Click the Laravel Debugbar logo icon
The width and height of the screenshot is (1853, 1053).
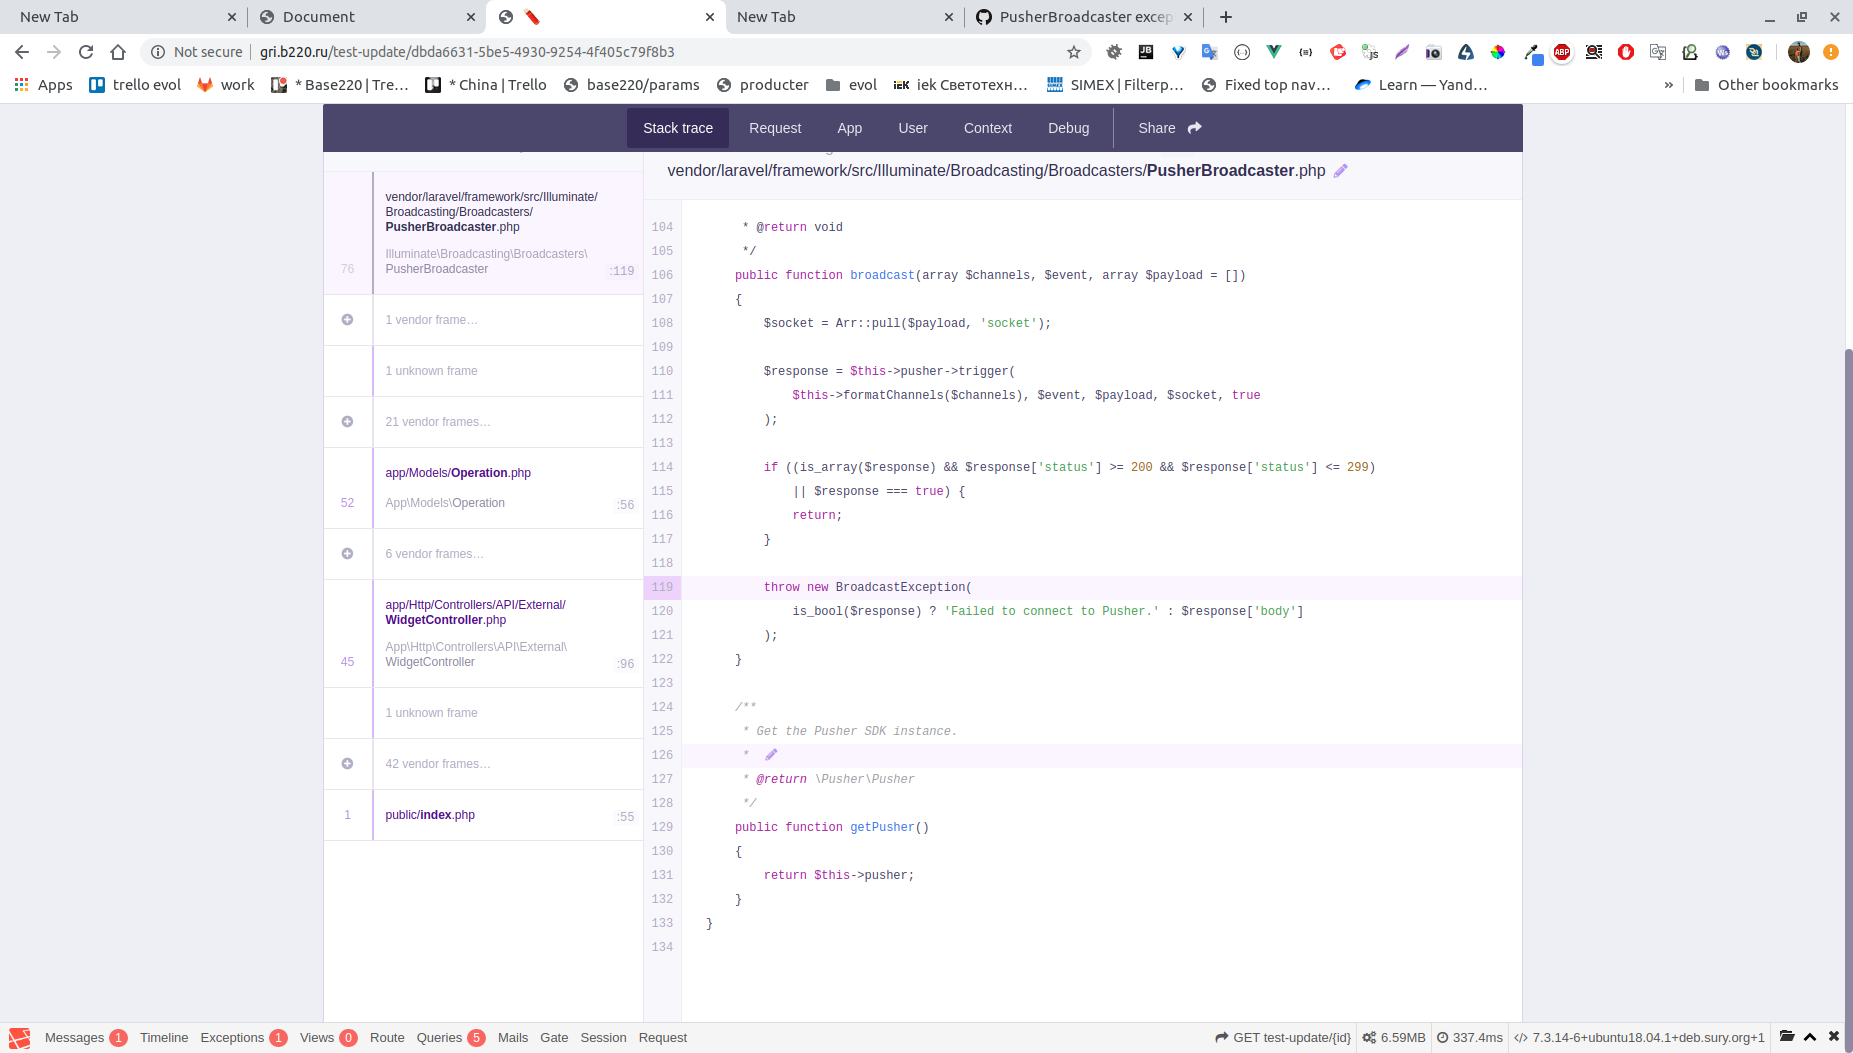19,1038
